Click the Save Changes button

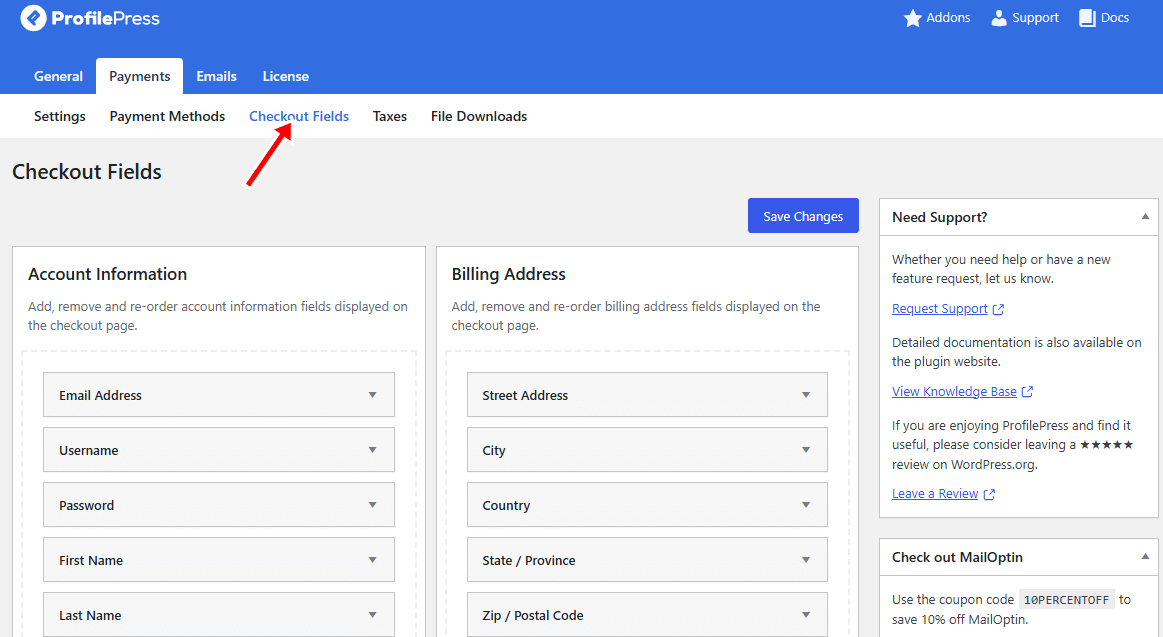[x=803, y=216]
